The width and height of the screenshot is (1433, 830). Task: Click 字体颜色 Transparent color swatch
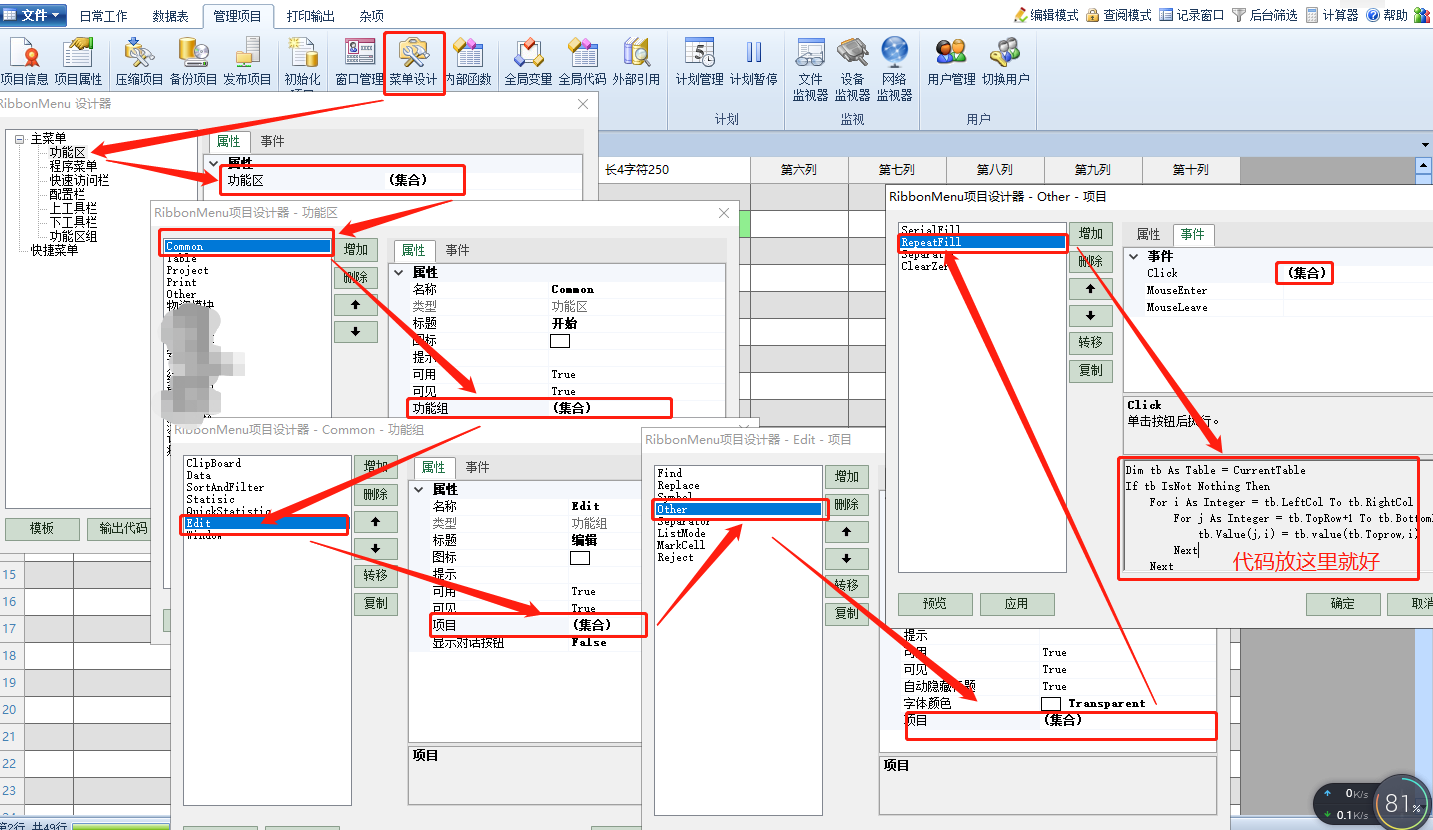tap(1051, 703)
